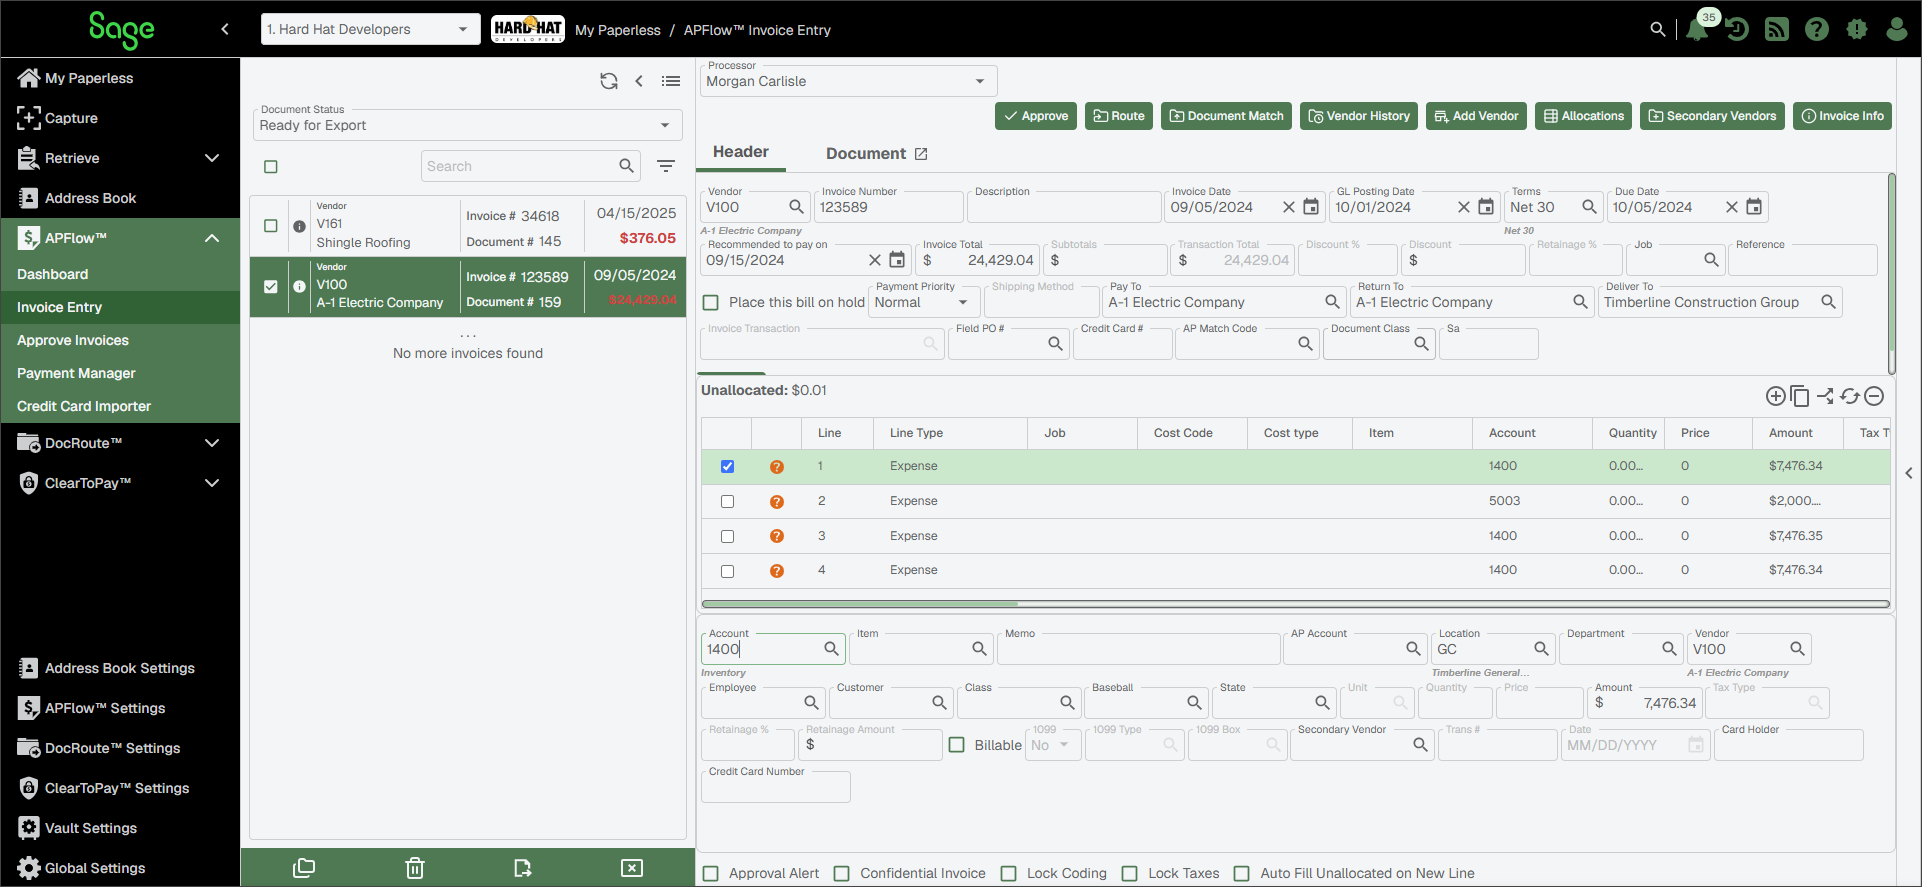Click the Add Vendor button
The width and height of the screenshot is (1922, 887).
pyautogui.click(x=1476, y=116)
